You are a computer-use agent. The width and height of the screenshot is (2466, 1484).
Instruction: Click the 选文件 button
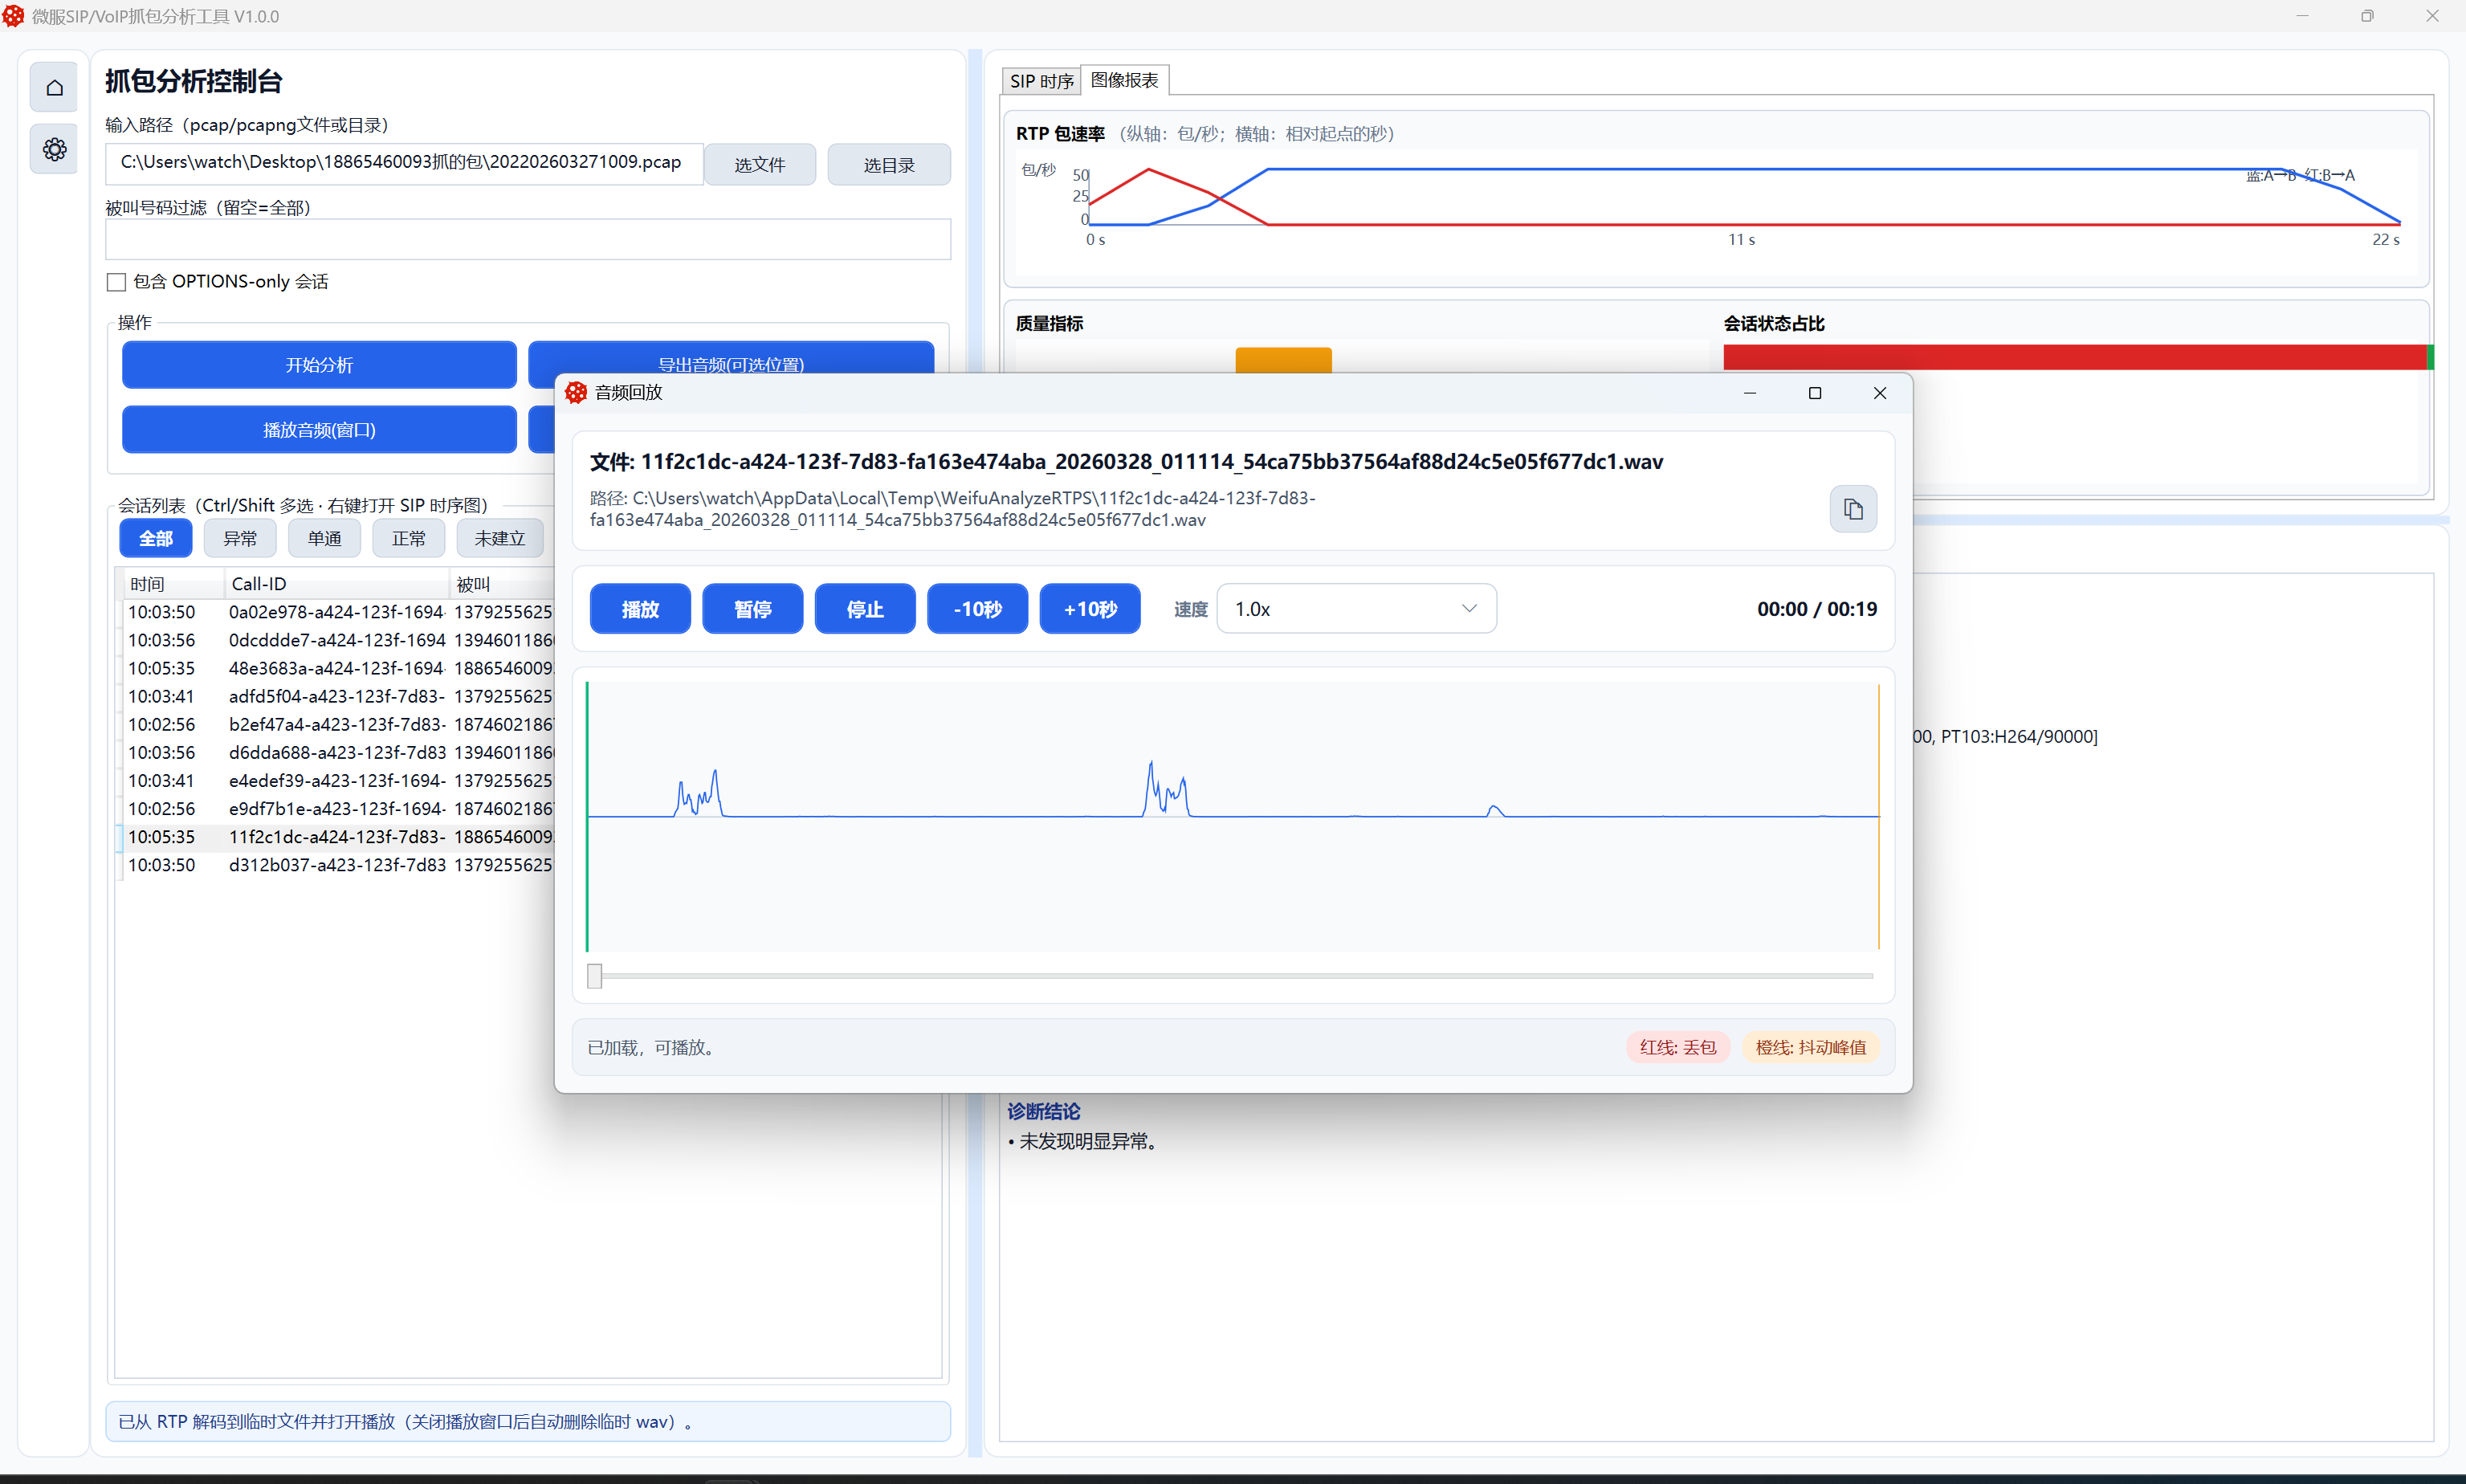click(x=759, y=165)
